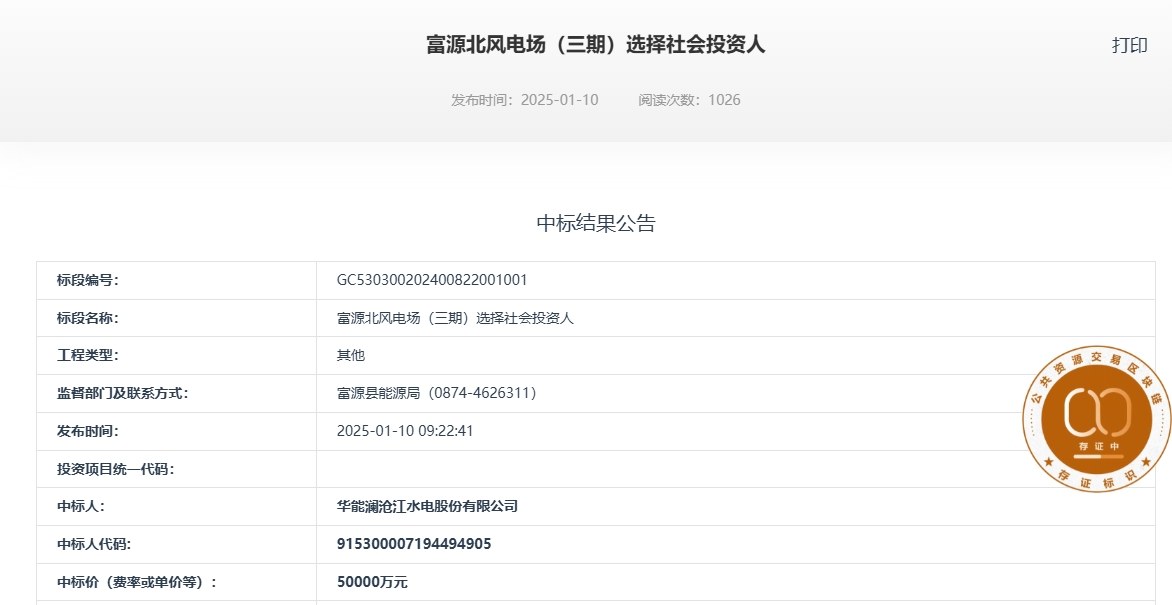Select 富源县能源局（0874-4626311）contact value

tap(437, 393)
